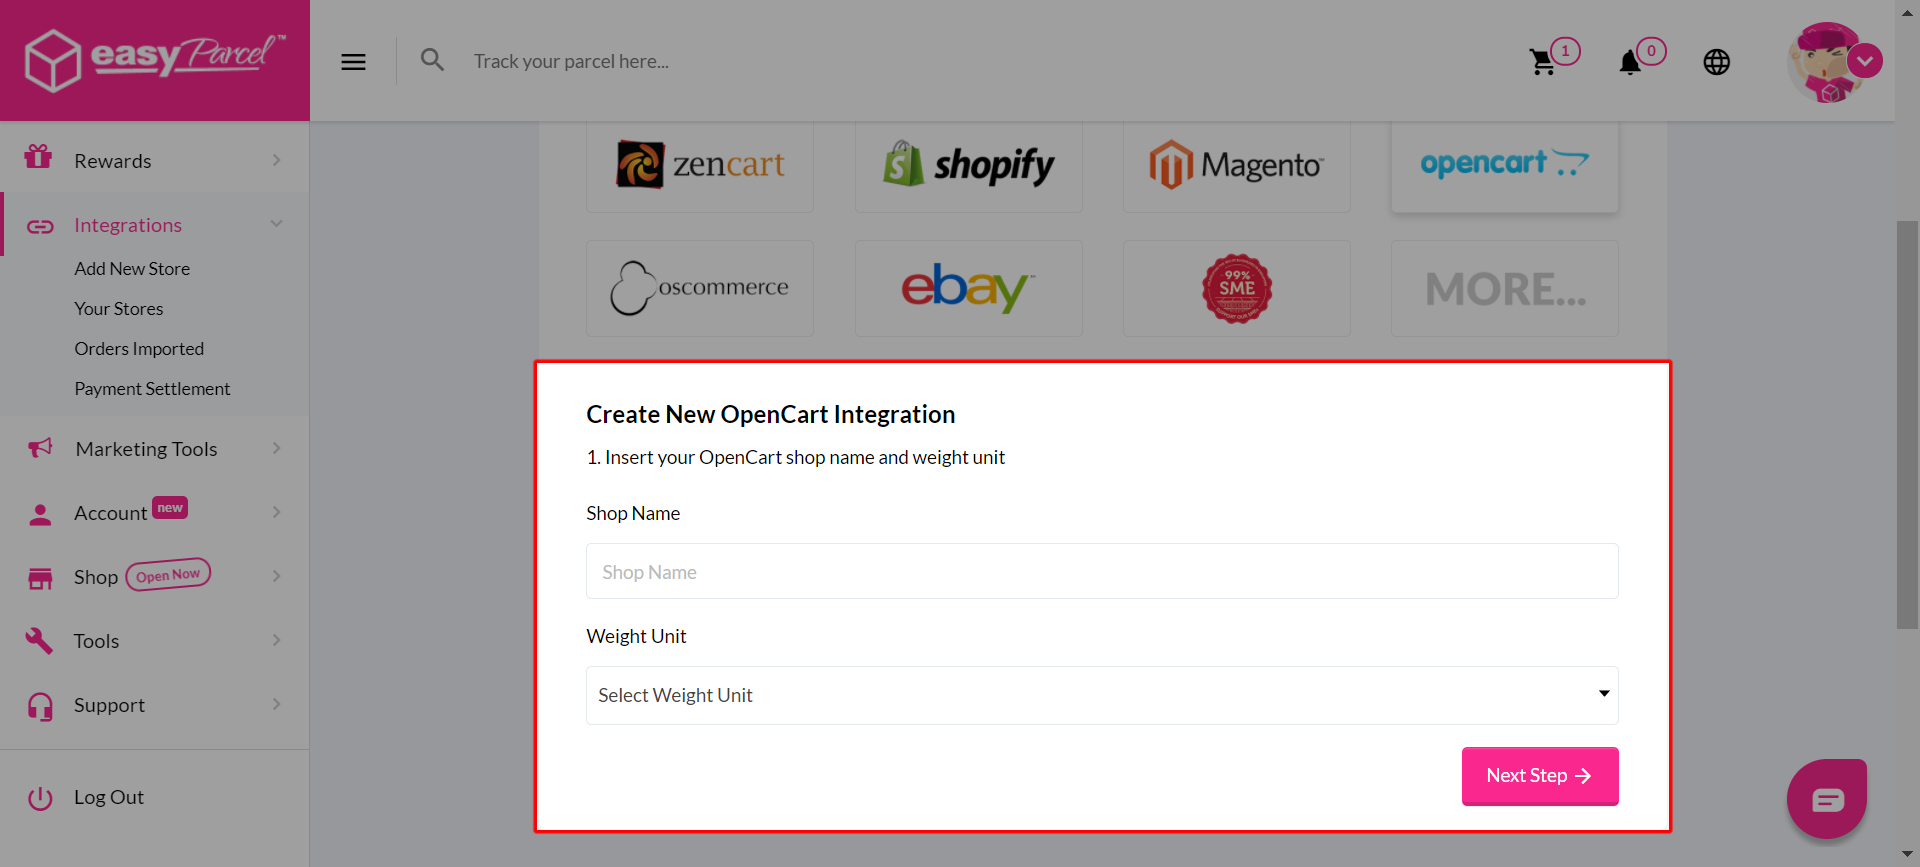
Task: Open the language globe icon
Action: point(1716,62)
